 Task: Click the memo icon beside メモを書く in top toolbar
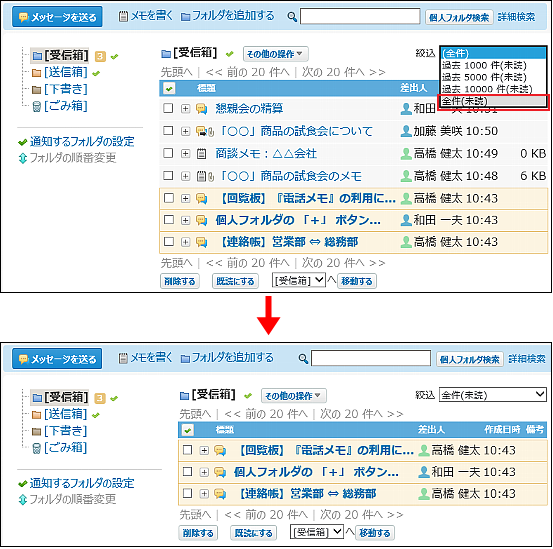[123, 17]
